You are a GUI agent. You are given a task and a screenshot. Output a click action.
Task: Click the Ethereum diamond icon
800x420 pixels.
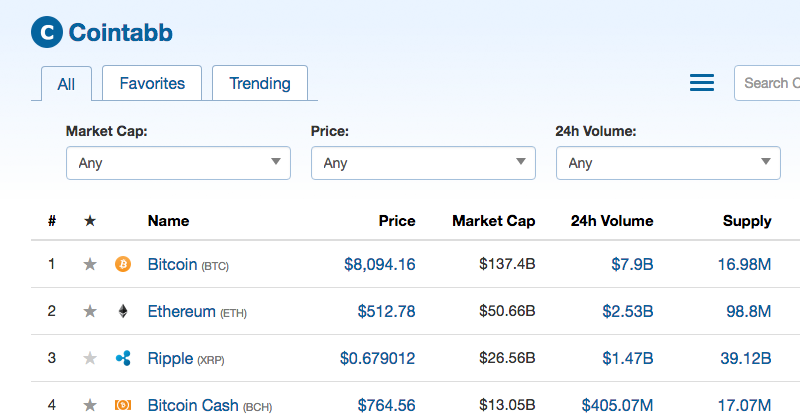(x=123, y=311)
